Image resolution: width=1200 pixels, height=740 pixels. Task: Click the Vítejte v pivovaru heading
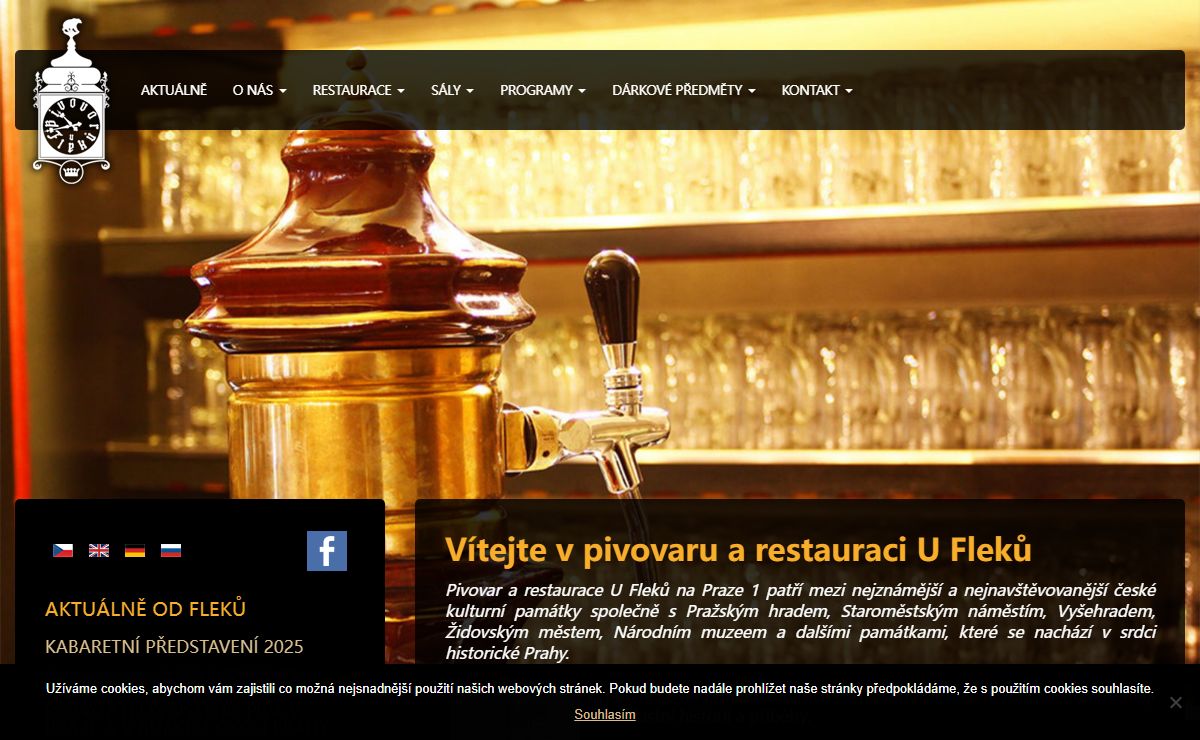tap(739, 550)
